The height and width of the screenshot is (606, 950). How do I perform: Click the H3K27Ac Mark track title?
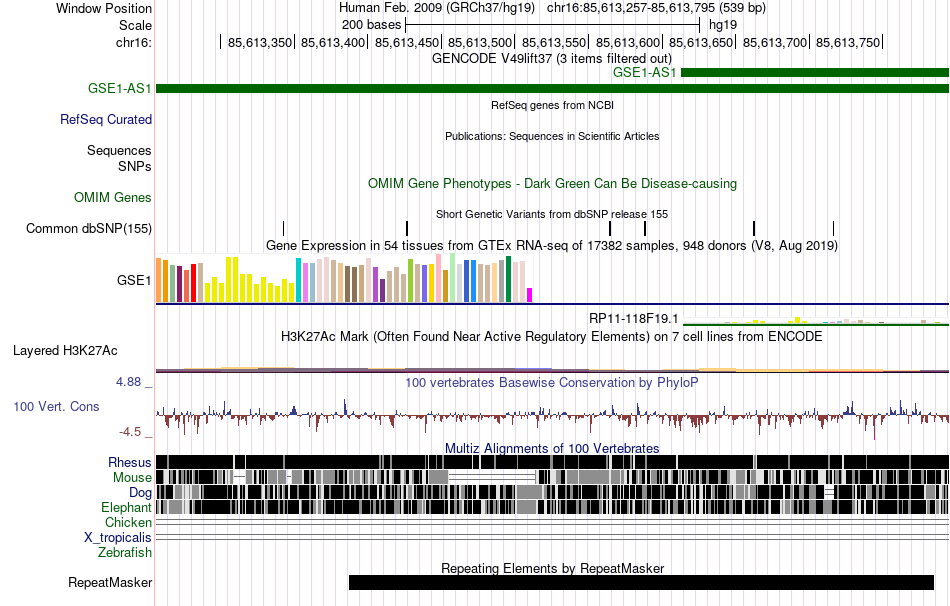[x=551, y=336]
